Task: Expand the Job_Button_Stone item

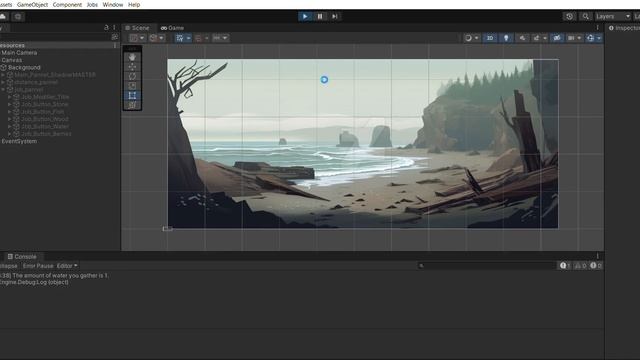Action: (x=9, y=104)
